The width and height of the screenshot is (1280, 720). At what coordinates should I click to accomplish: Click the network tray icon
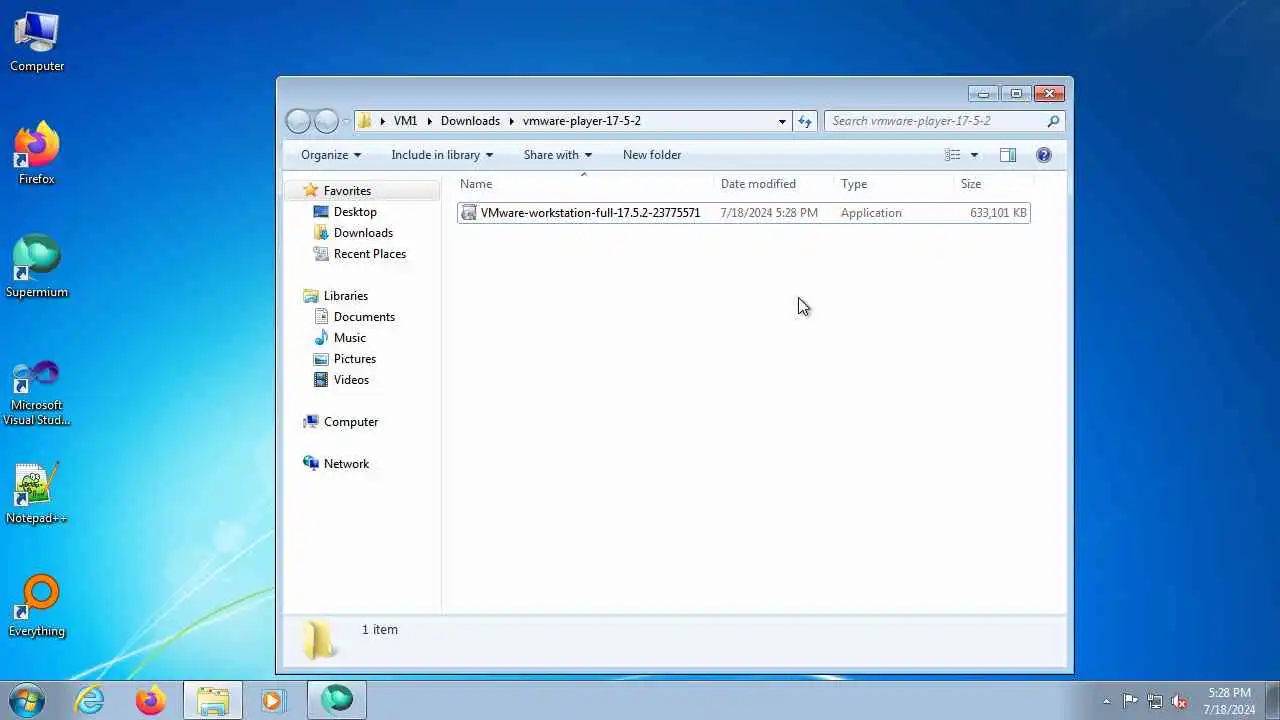pyautogui.click(x=1155, y=701)
